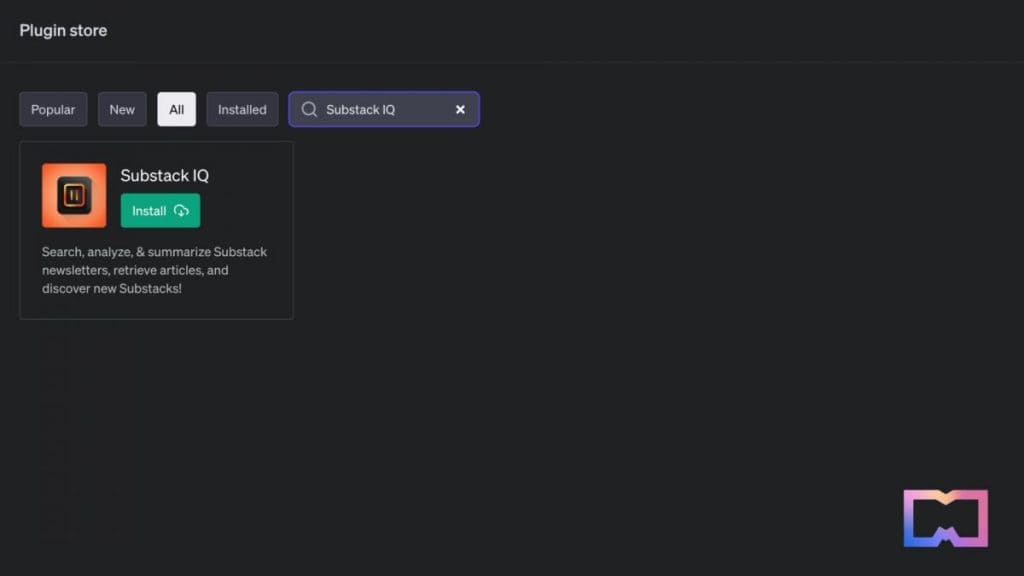Click the Substack IQ plugin title
Viewport: 1024px width, 576px height.
[165, 175]
